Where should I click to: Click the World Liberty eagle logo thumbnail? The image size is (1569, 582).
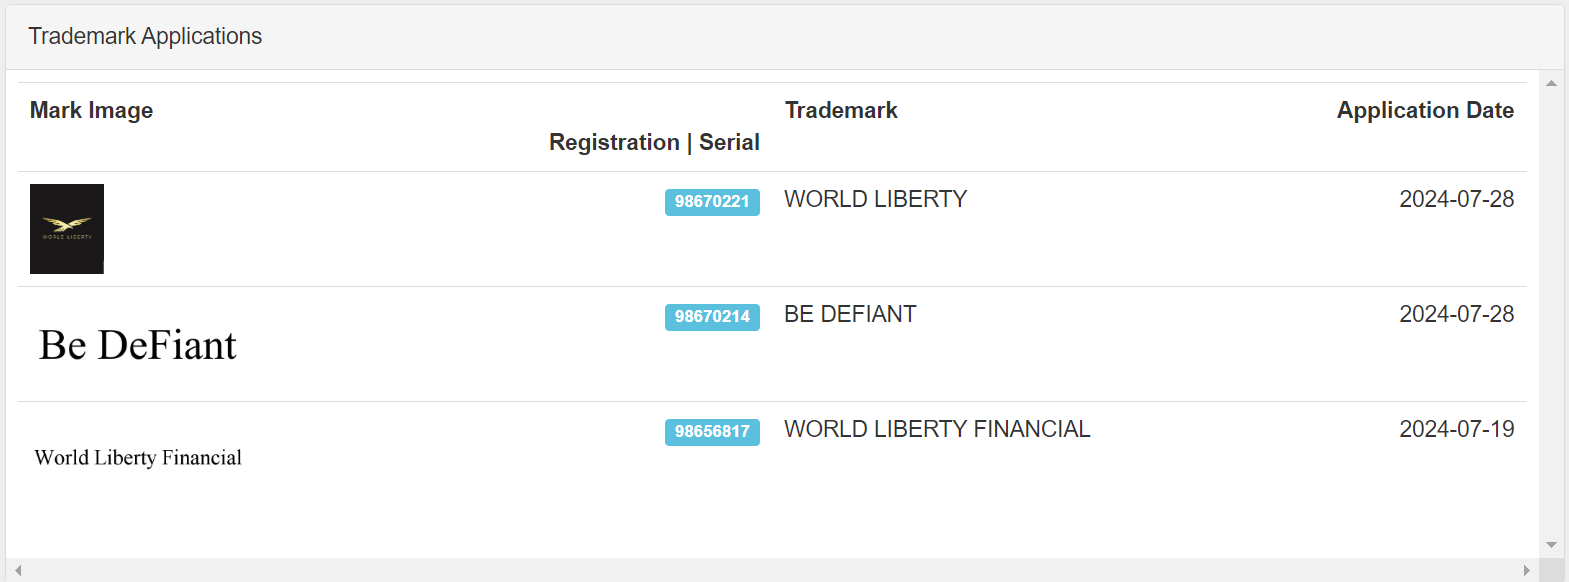(67, 229)
